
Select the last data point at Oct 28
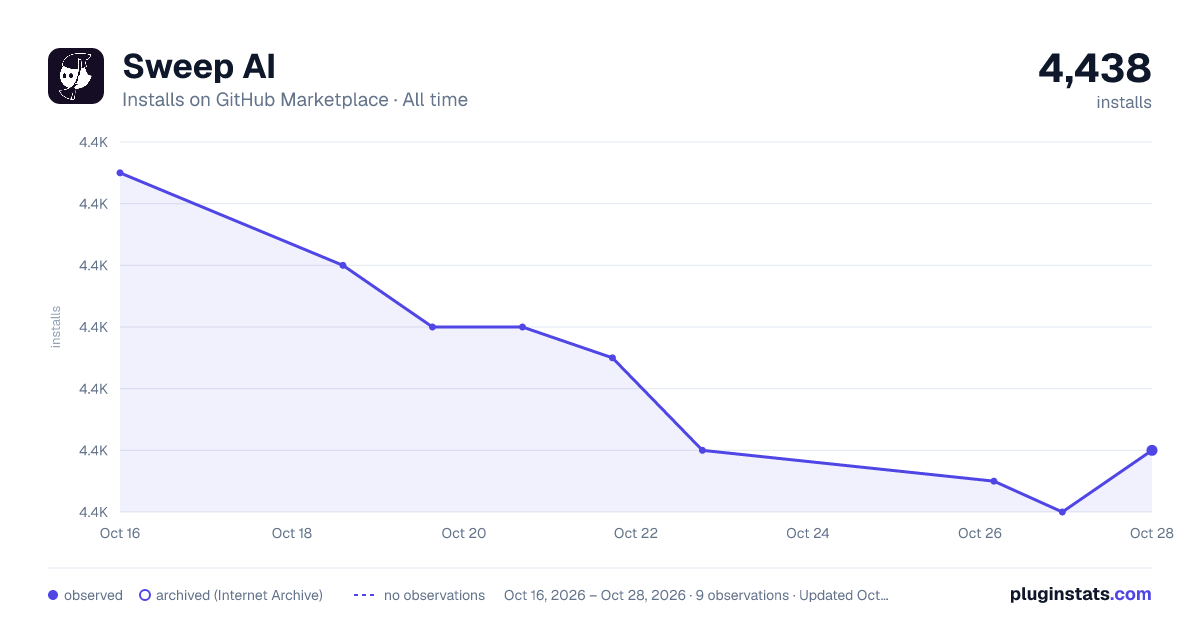[1152, 450]
